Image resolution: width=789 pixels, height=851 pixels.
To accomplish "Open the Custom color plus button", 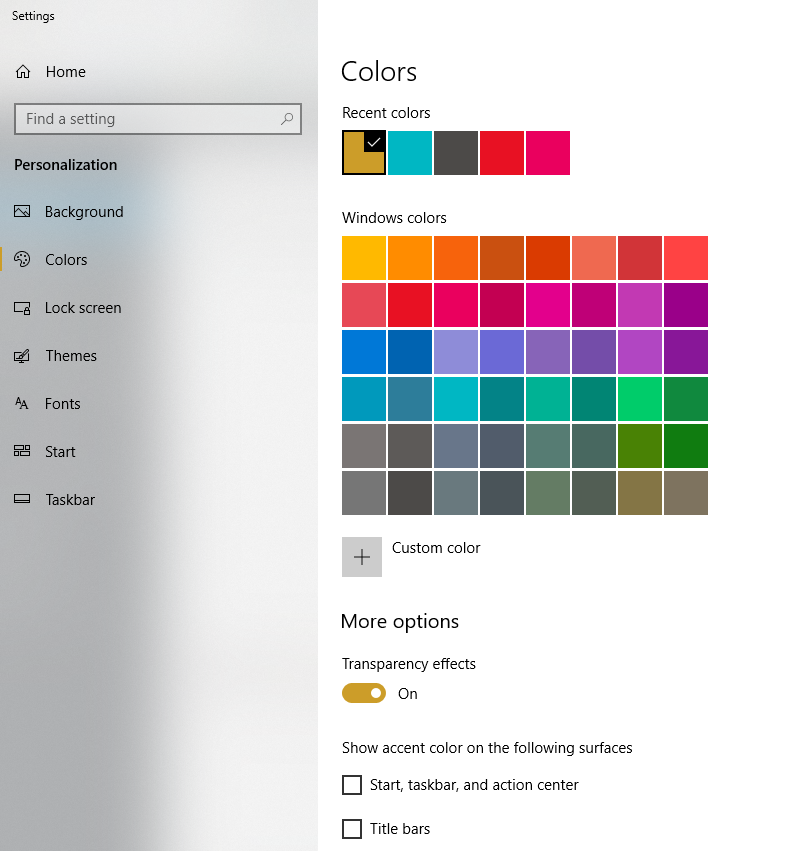I will coord(362,557).
